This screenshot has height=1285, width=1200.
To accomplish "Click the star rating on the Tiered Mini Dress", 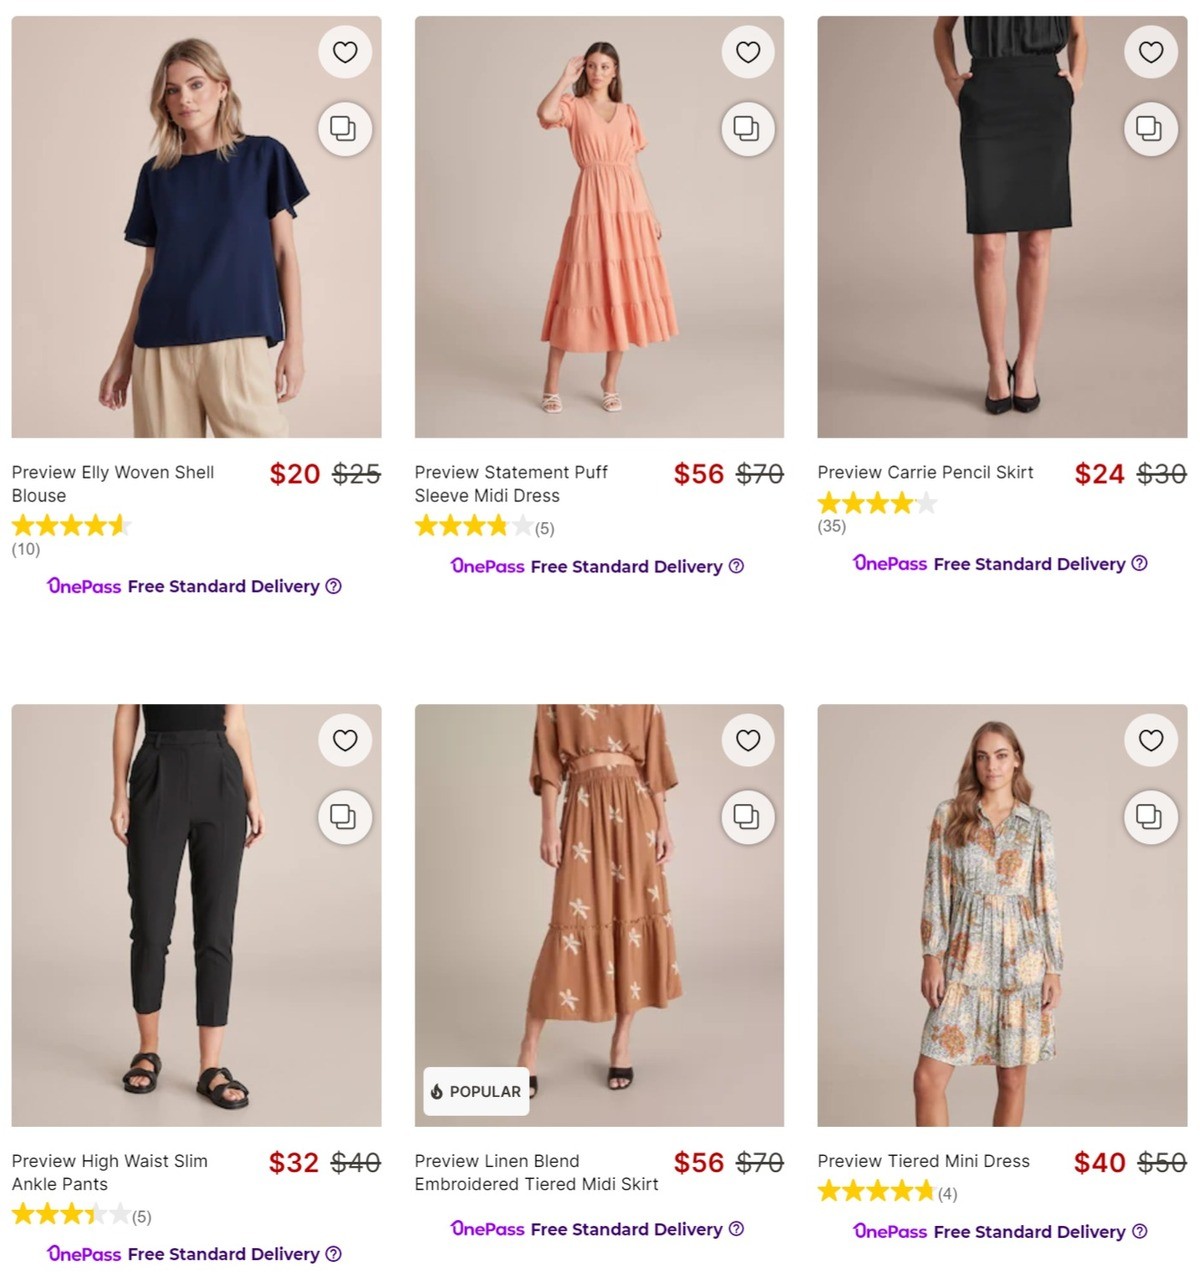I will 875,1191.
